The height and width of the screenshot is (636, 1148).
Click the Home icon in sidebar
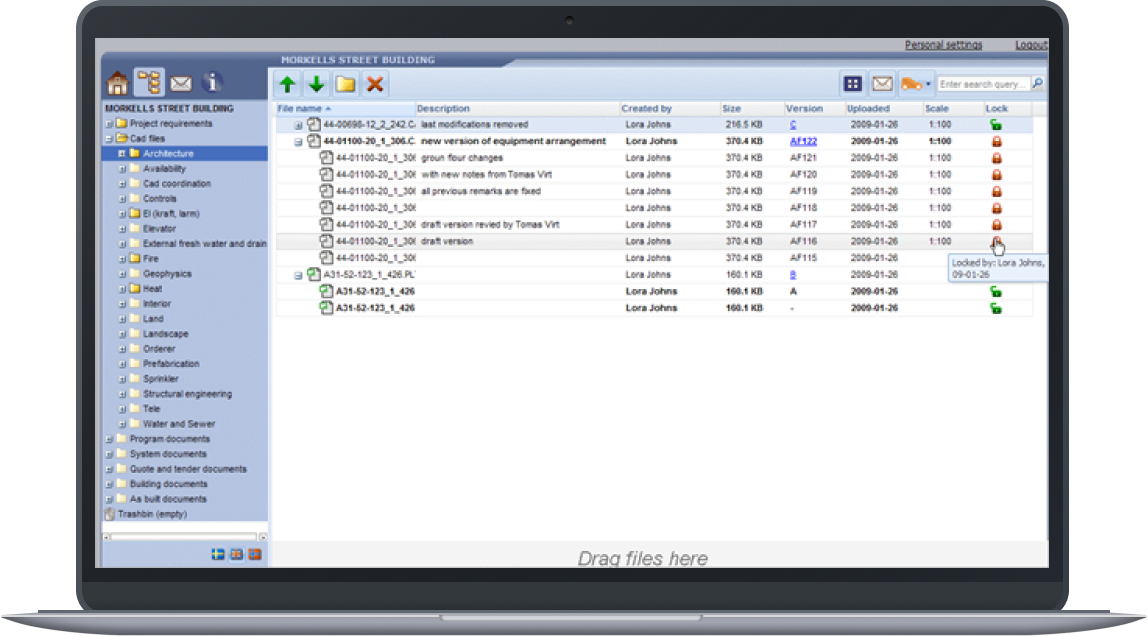(118, 82)
